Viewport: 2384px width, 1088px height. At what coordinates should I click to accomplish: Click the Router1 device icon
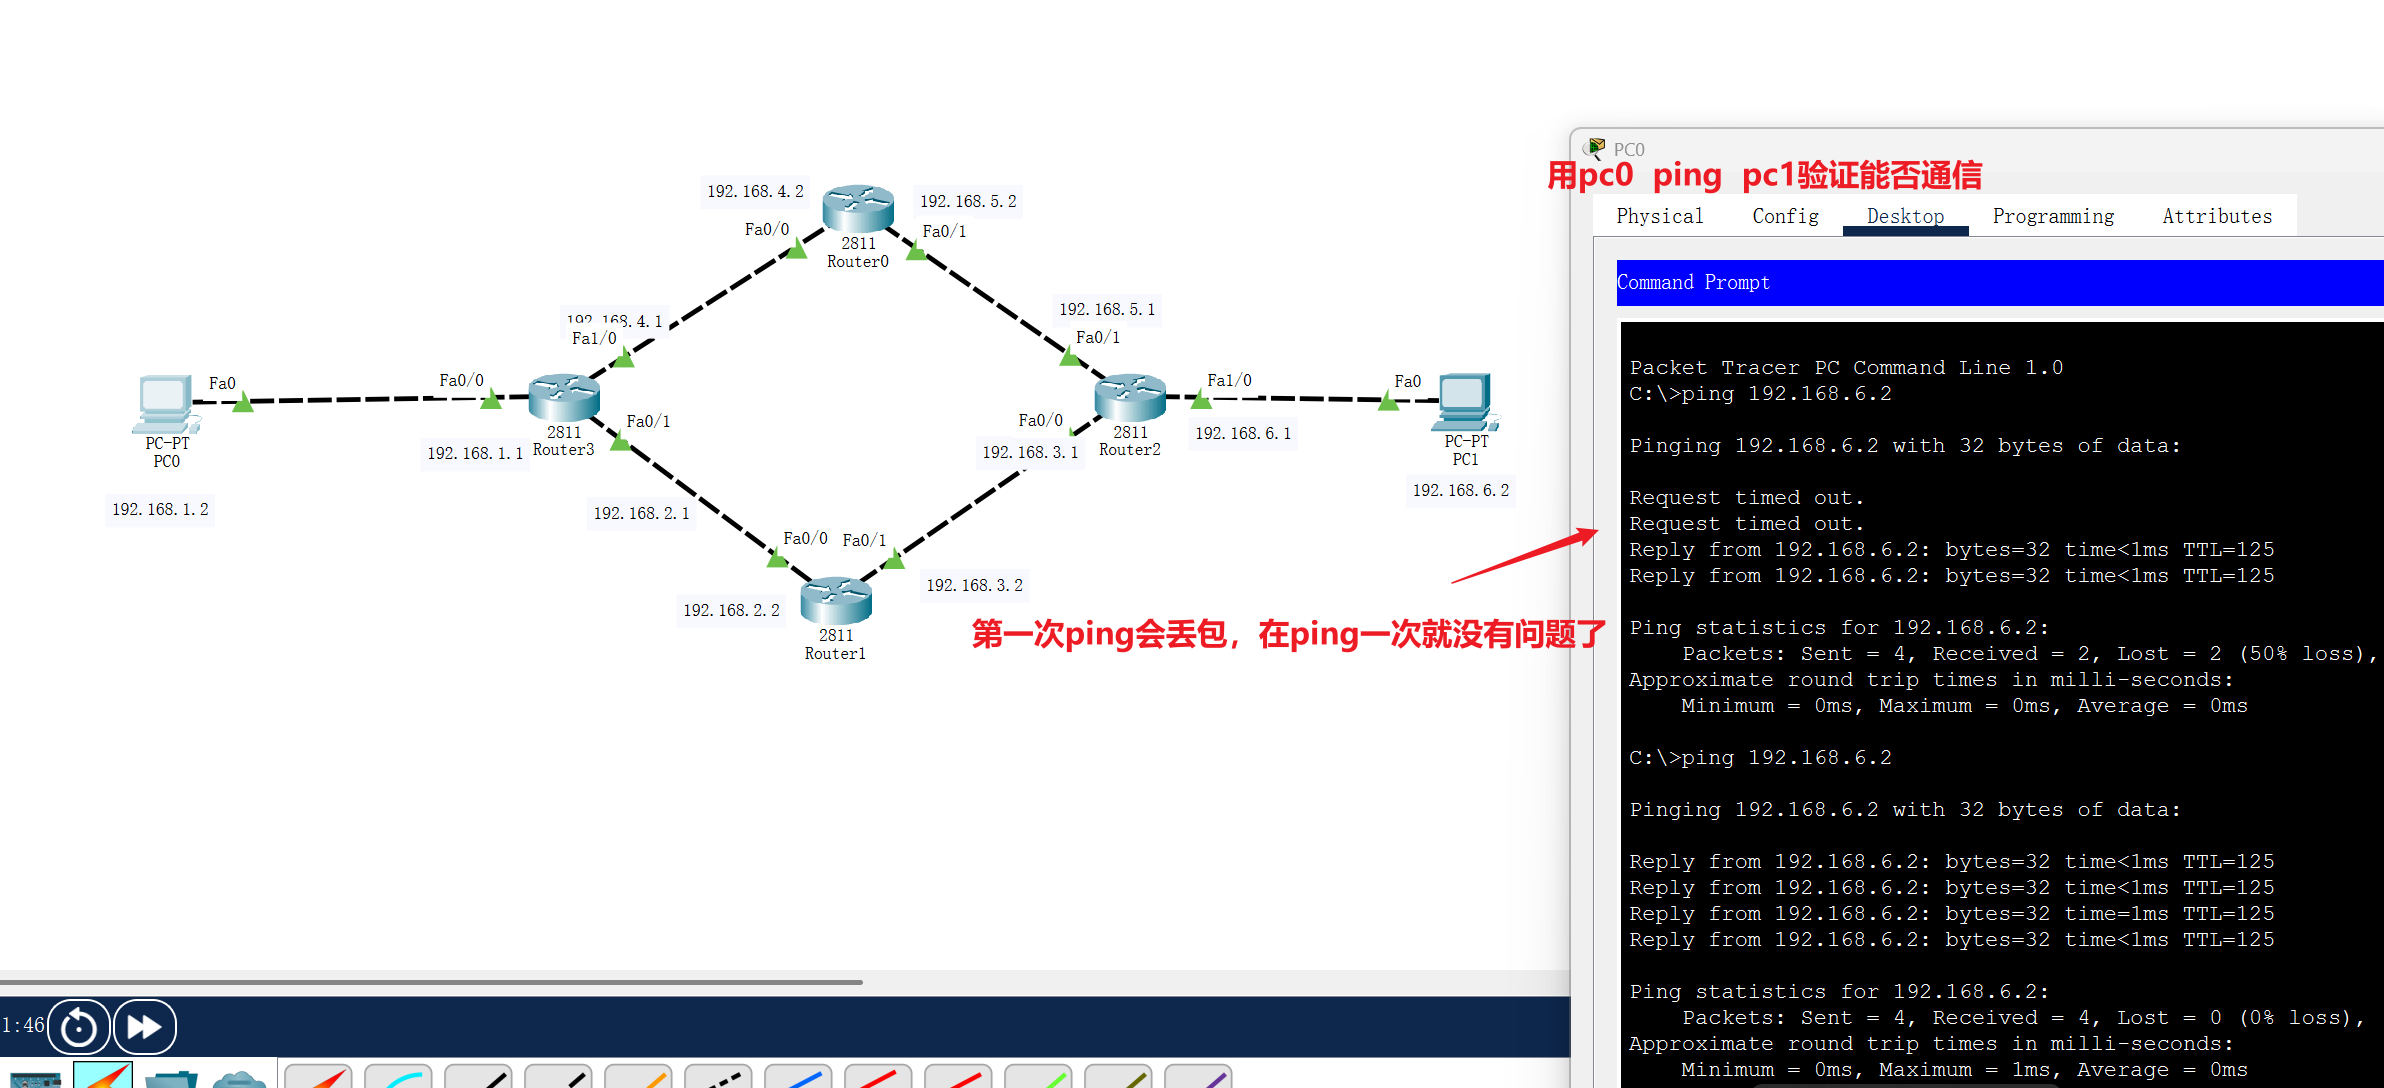point(835,600)
